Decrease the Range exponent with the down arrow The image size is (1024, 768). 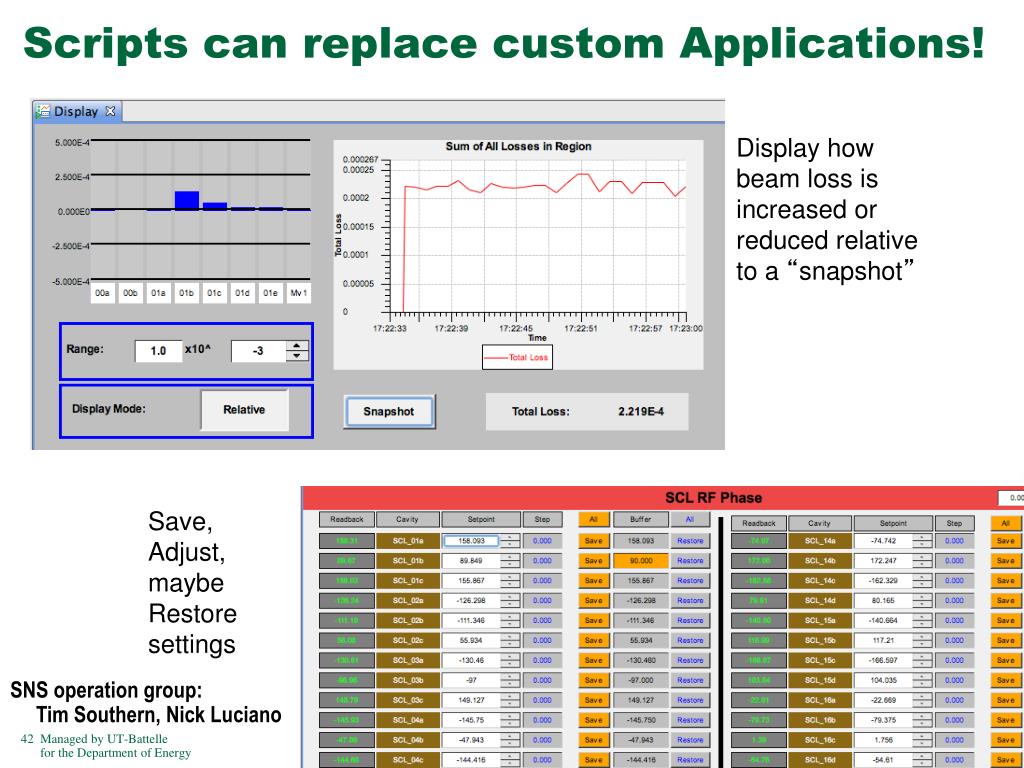[x=298, y=357]
